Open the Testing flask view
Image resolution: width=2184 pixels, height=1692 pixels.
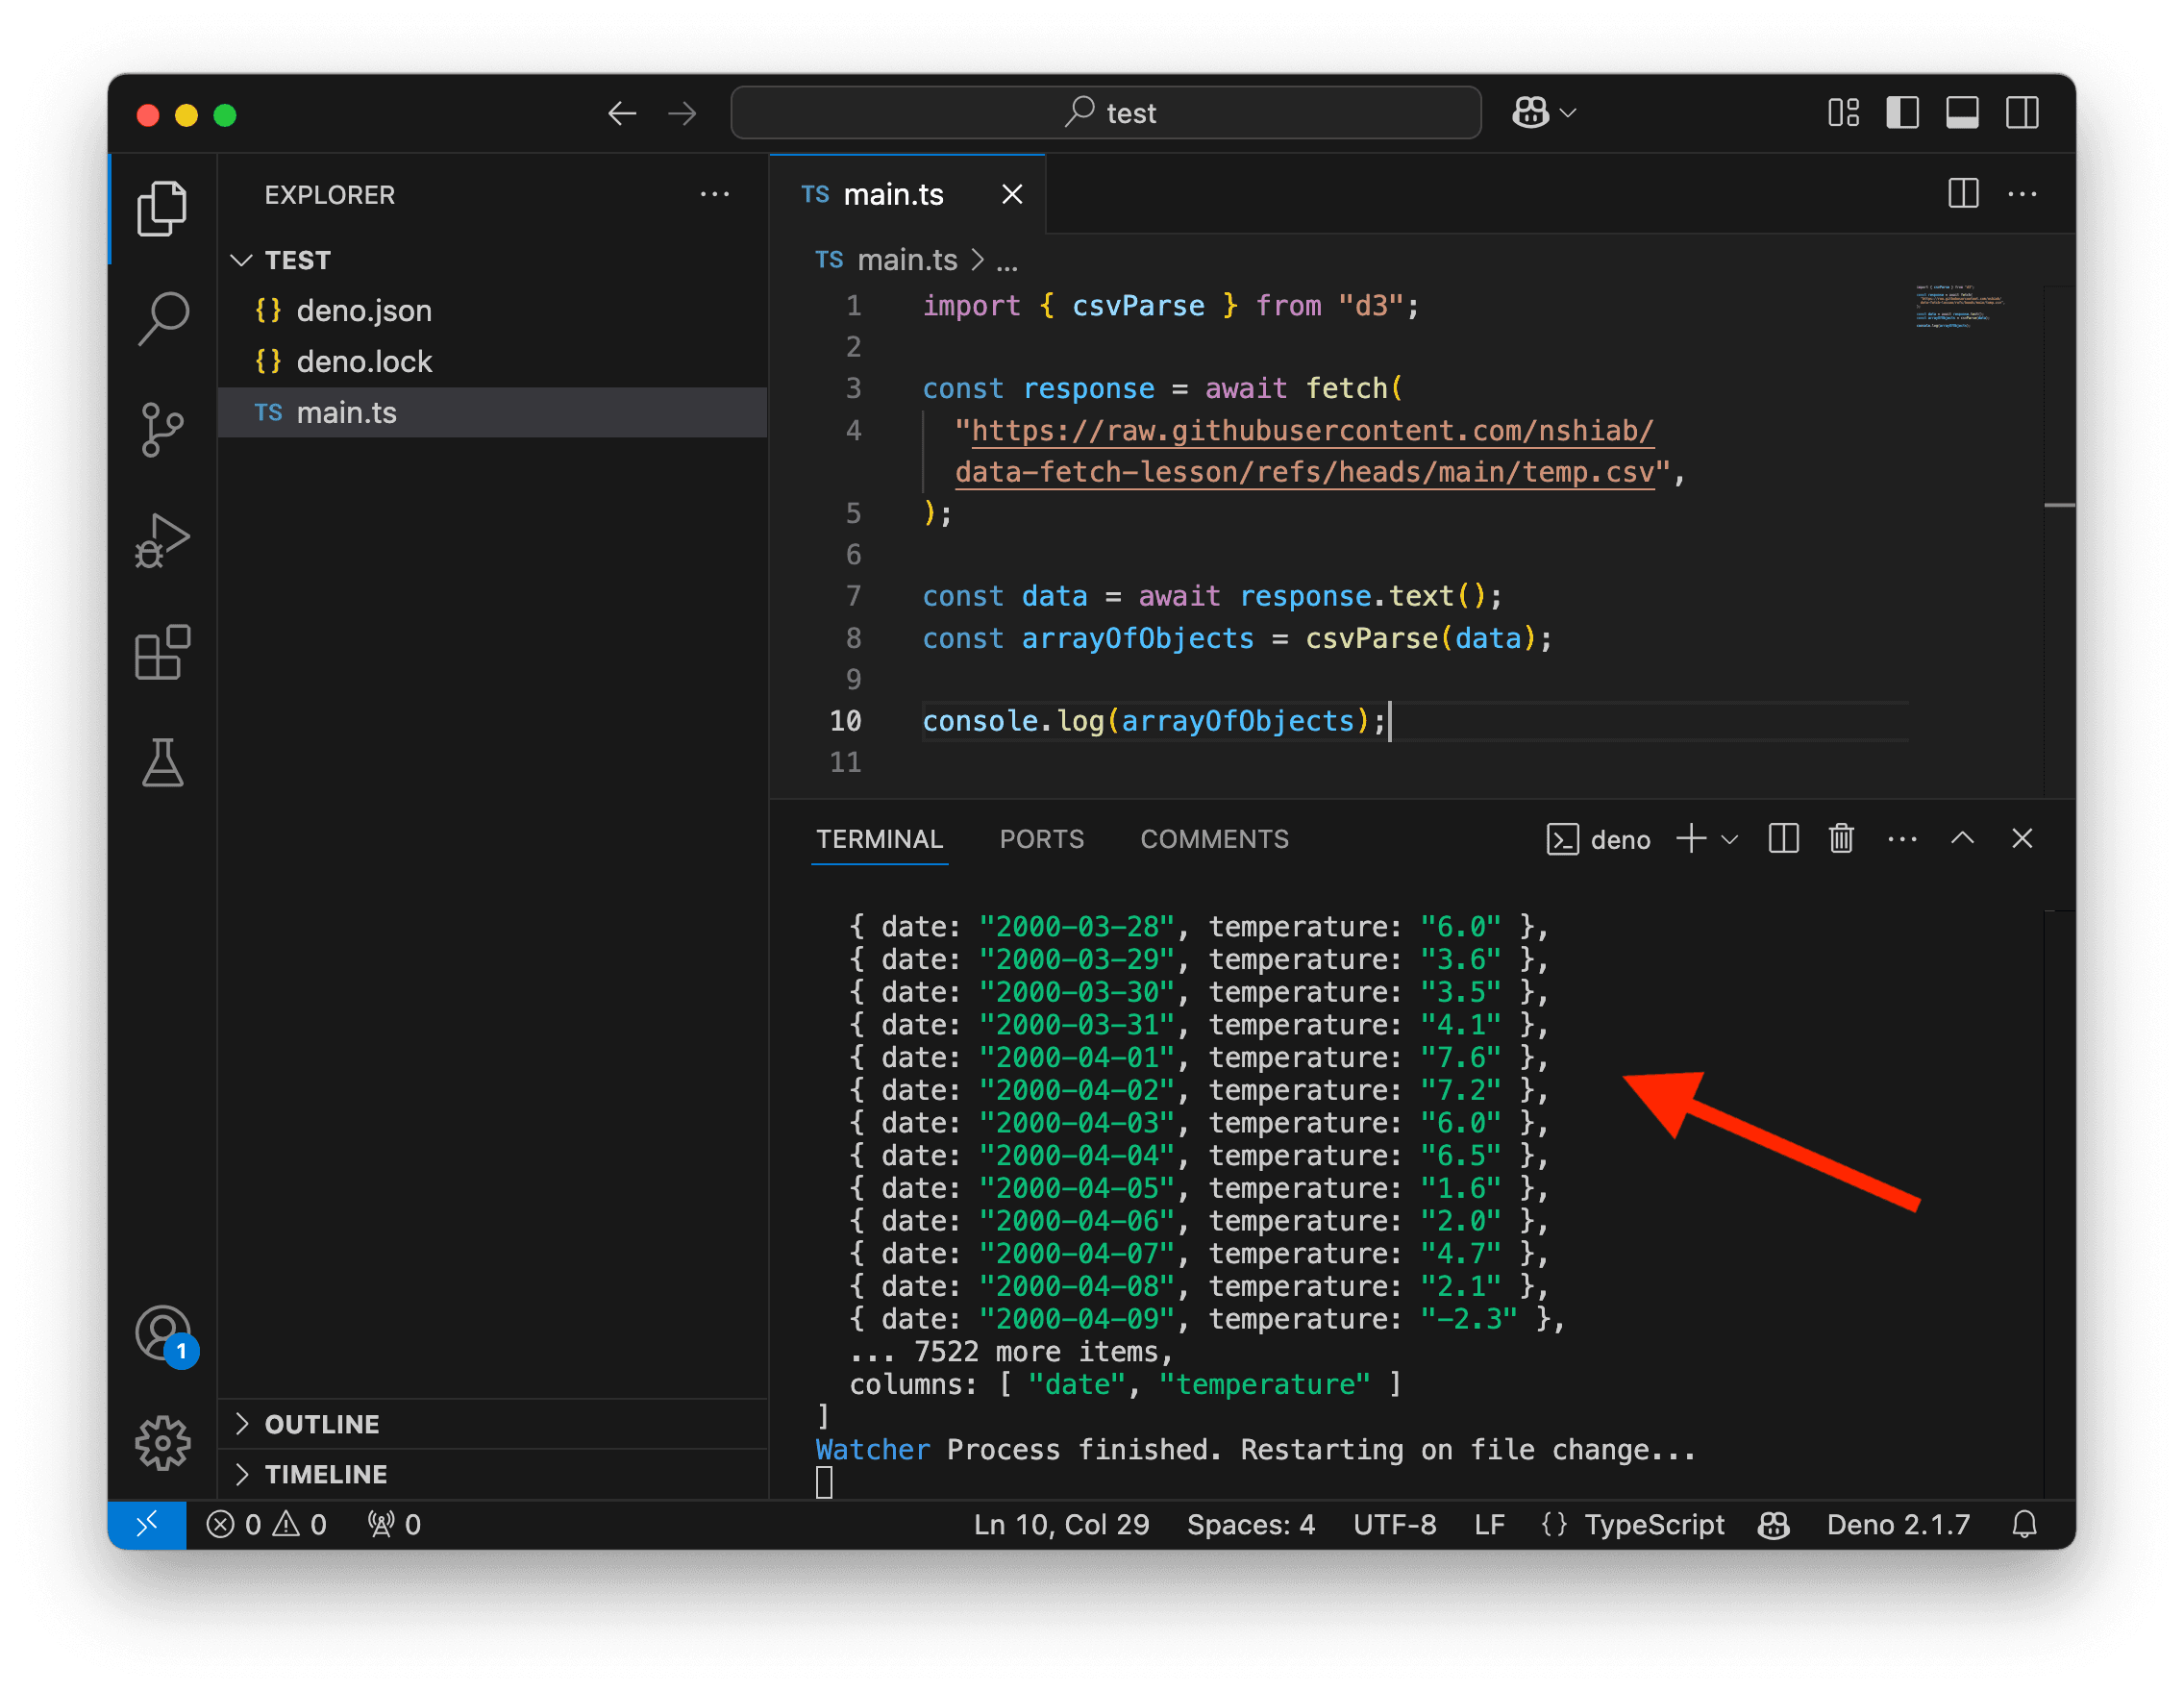point(162,763)
